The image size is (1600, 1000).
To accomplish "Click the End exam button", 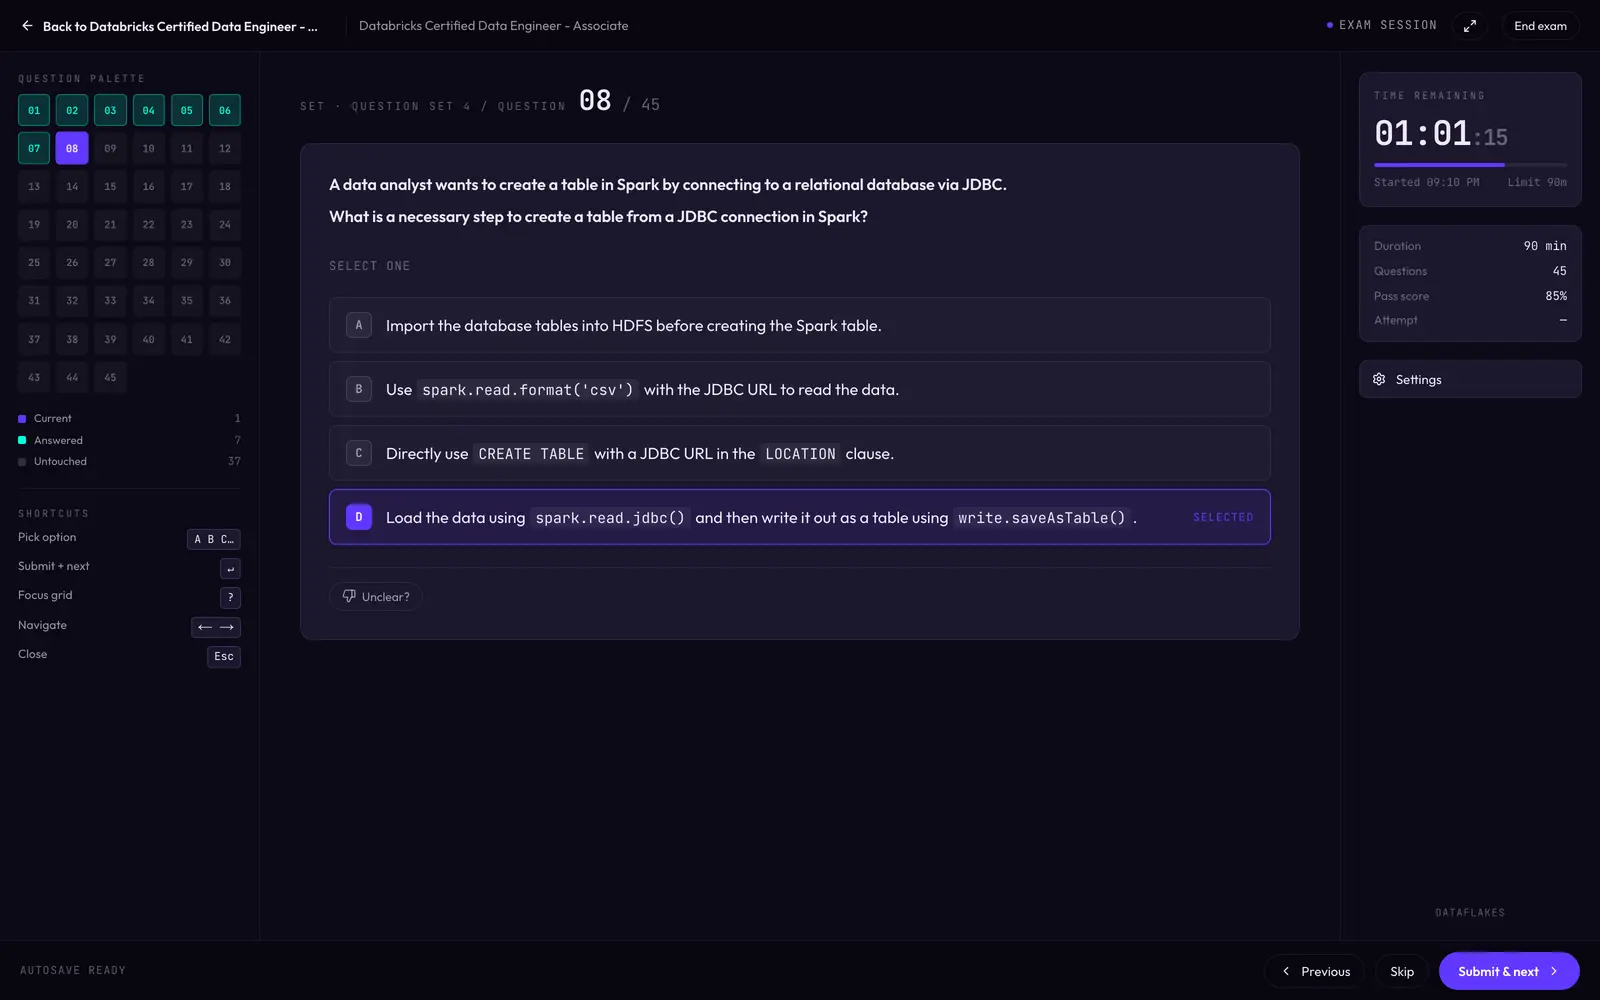I will coord(1540,26).
